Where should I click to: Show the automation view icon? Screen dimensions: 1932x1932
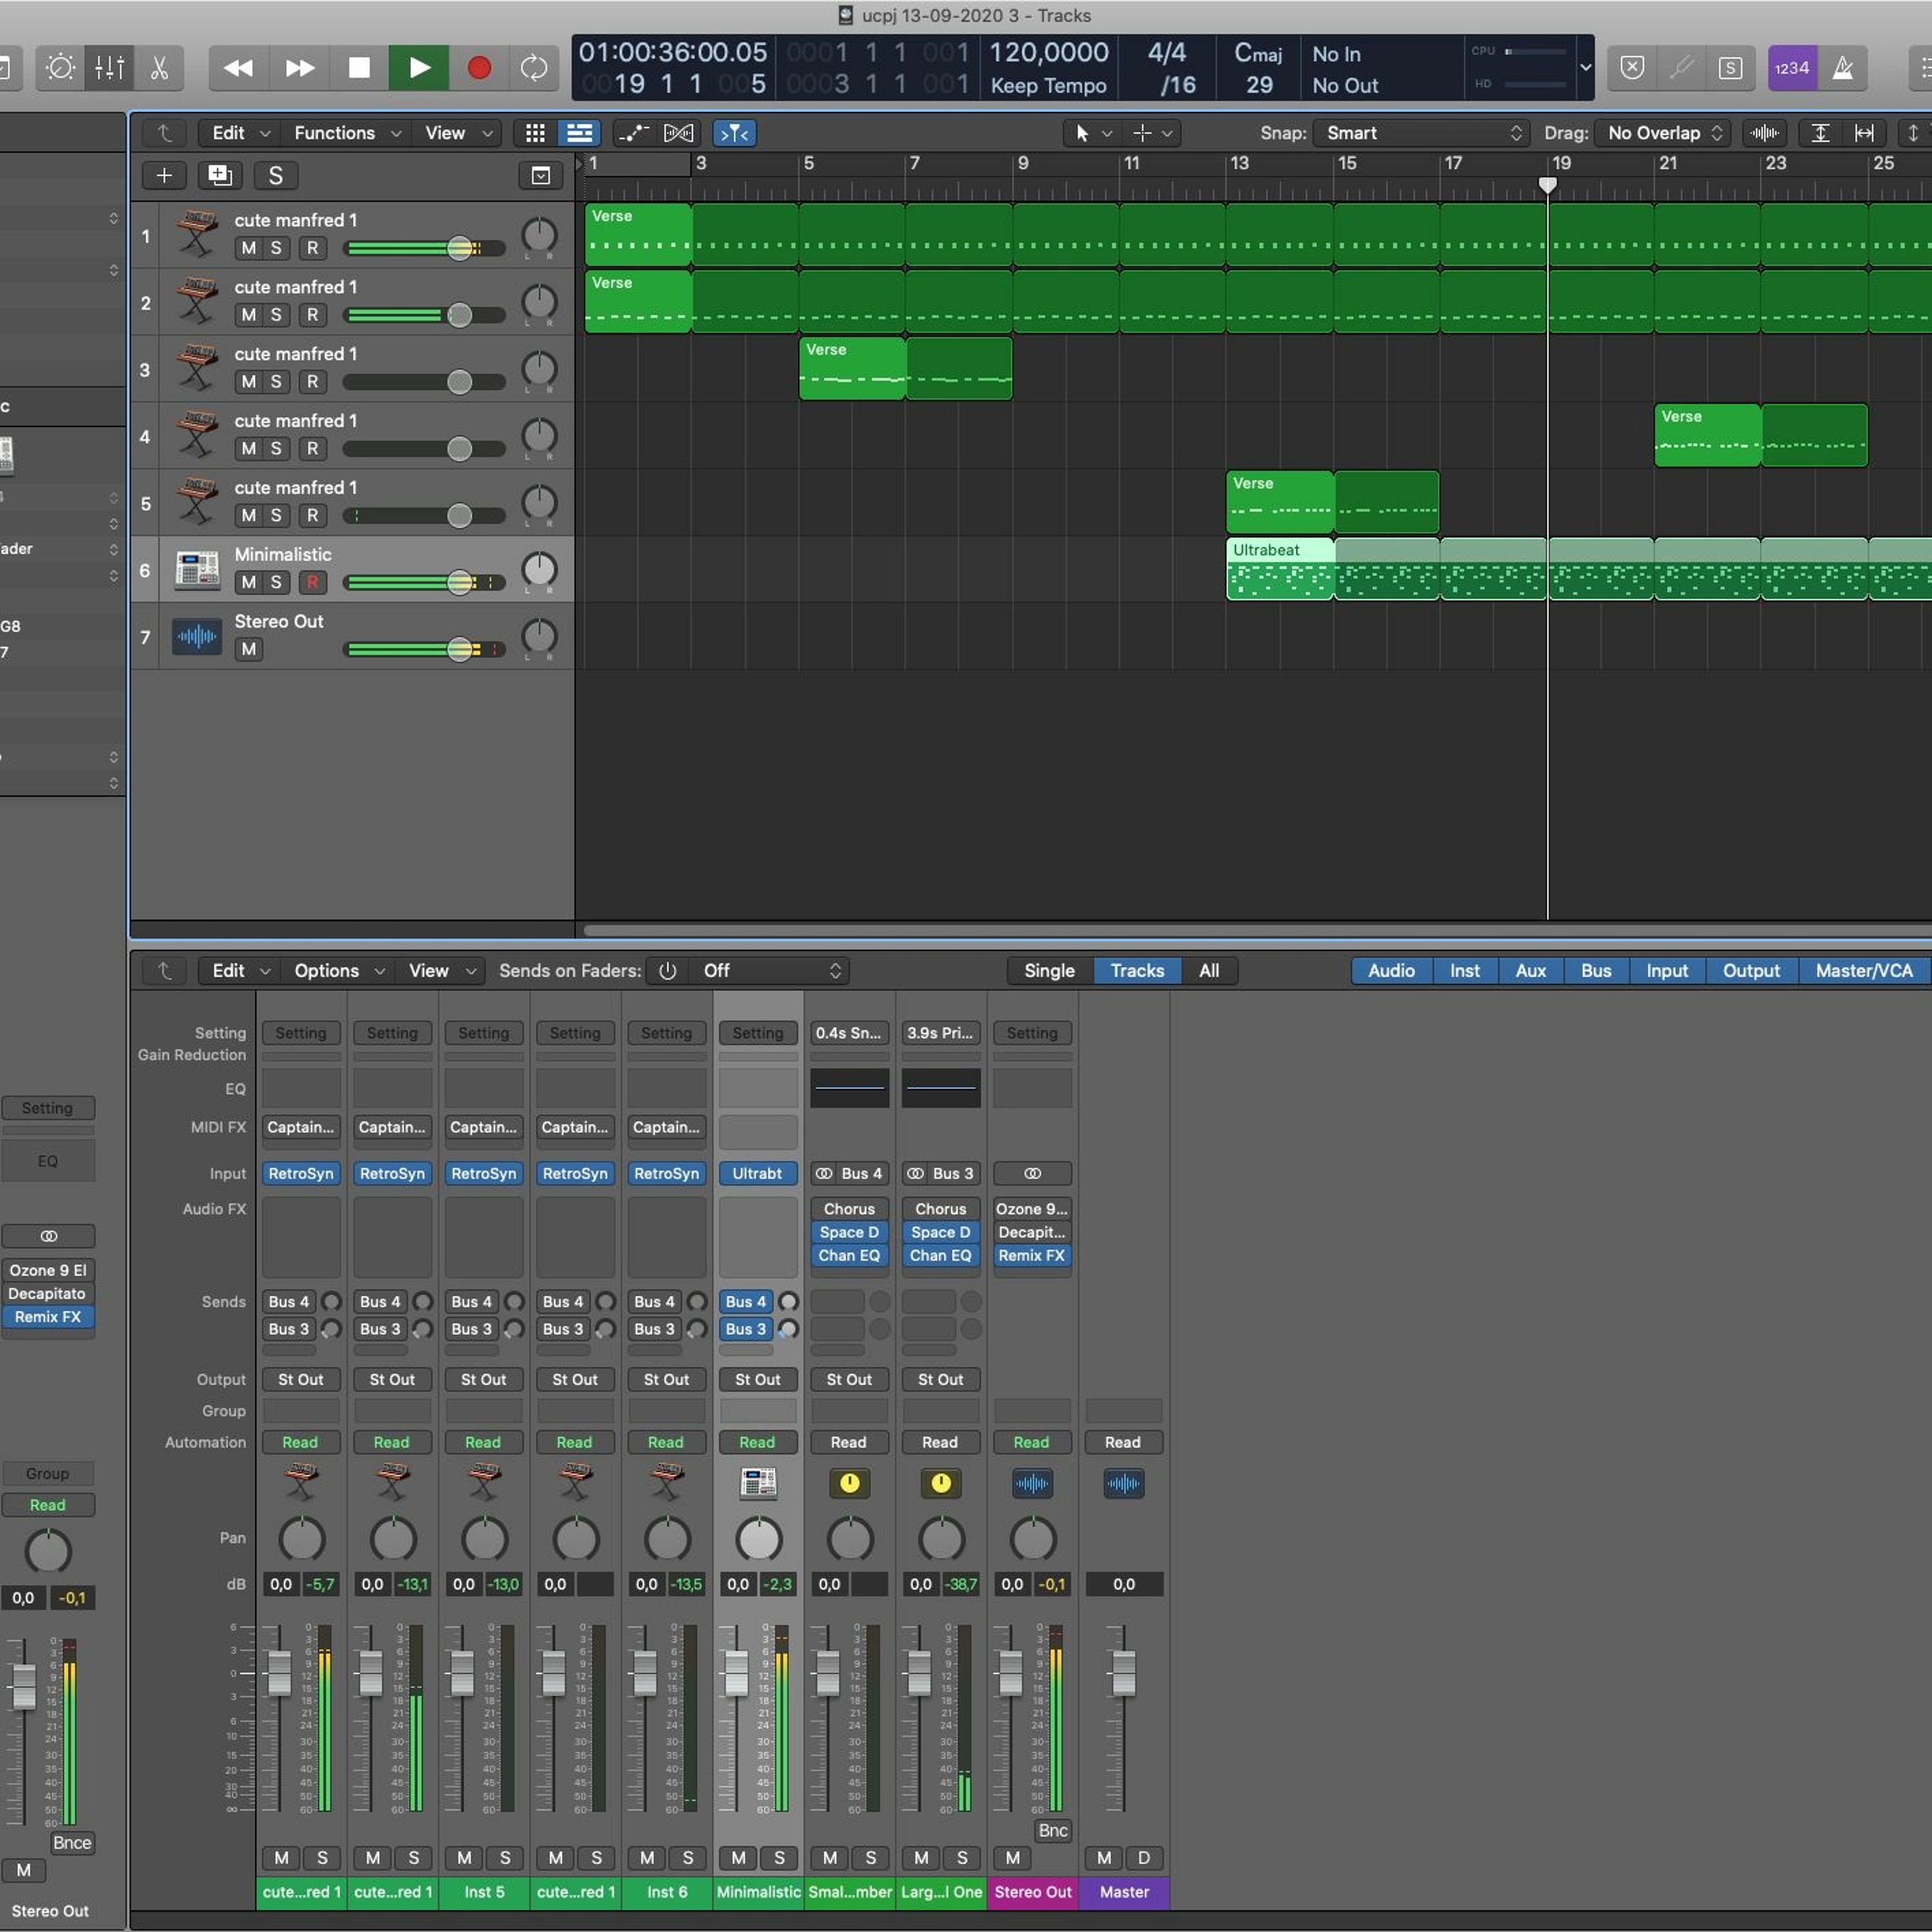pos(632,133)
